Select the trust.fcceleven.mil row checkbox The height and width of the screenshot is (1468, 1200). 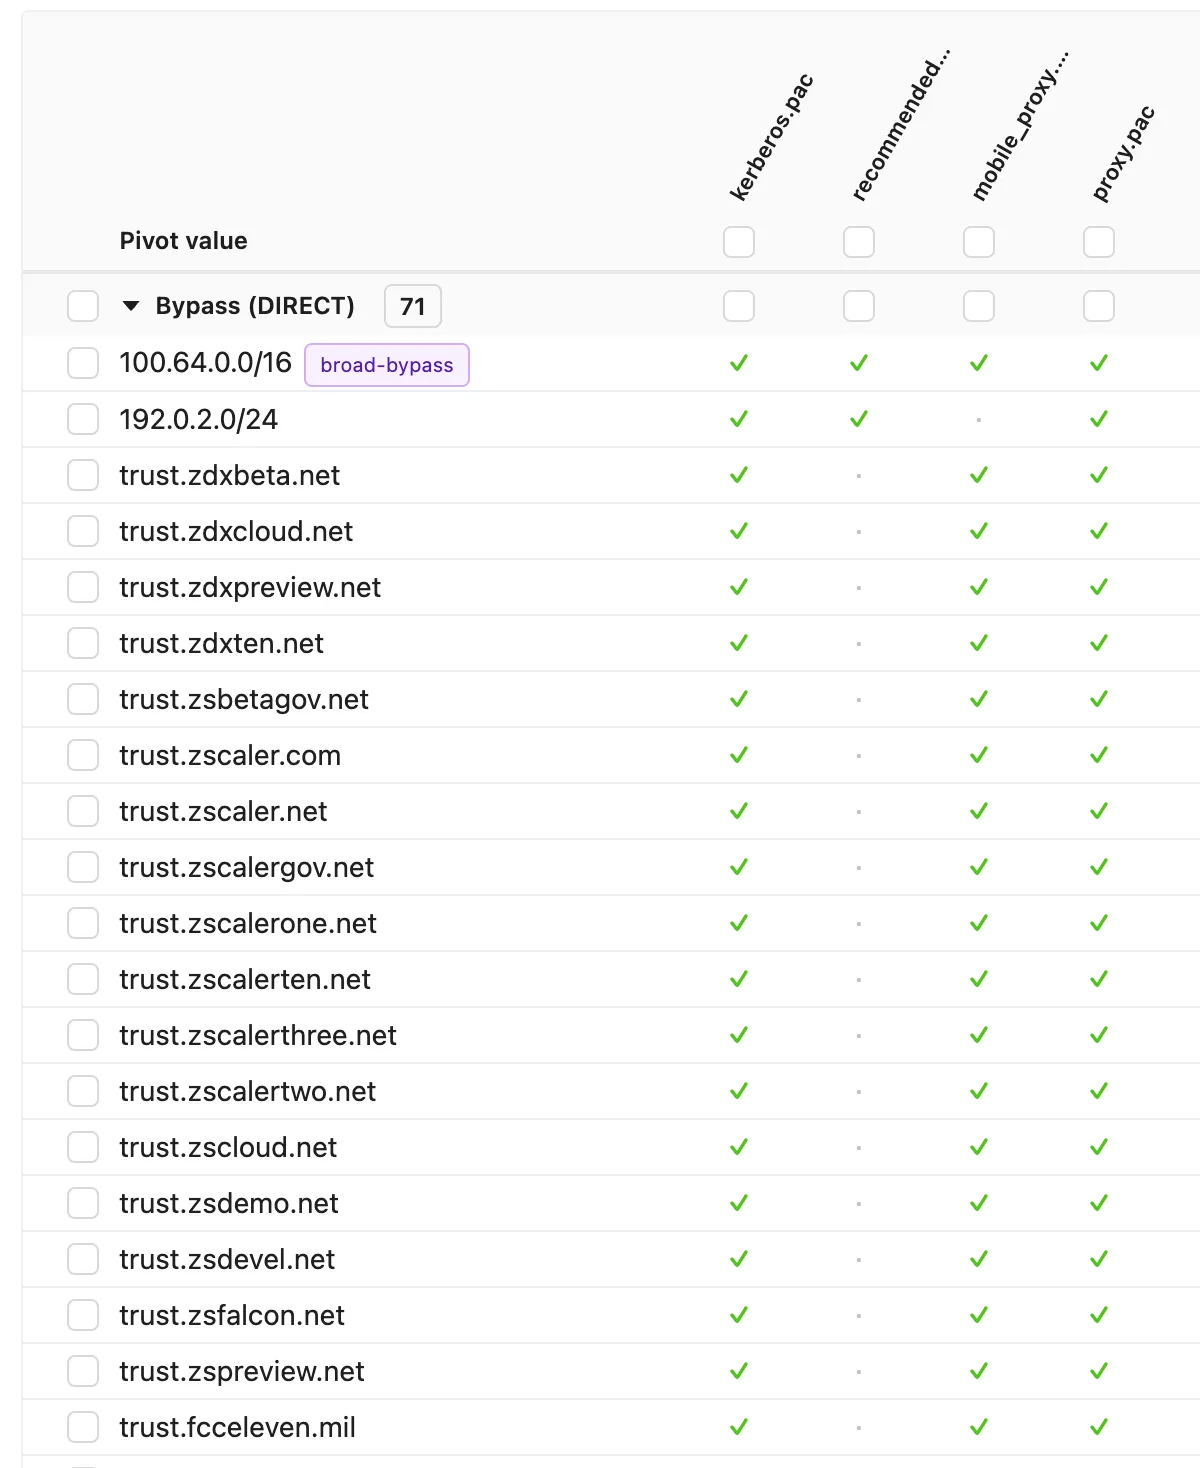click(x=83, y=1427)
